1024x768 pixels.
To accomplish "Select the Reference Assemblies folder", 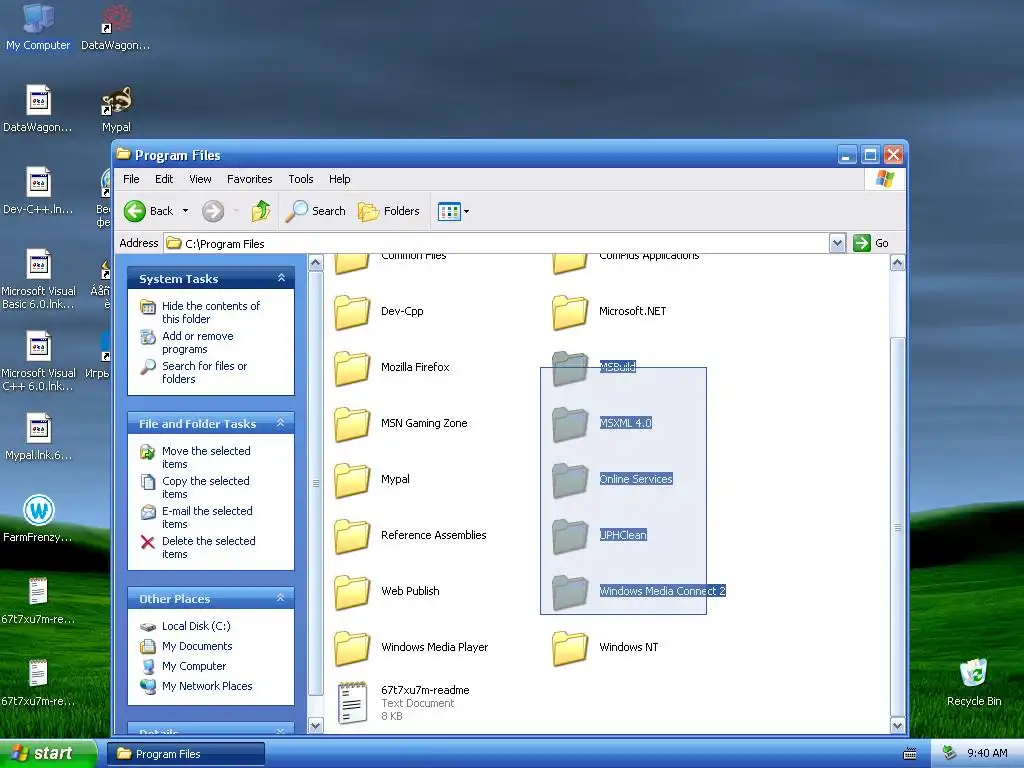I will (410, 536).
